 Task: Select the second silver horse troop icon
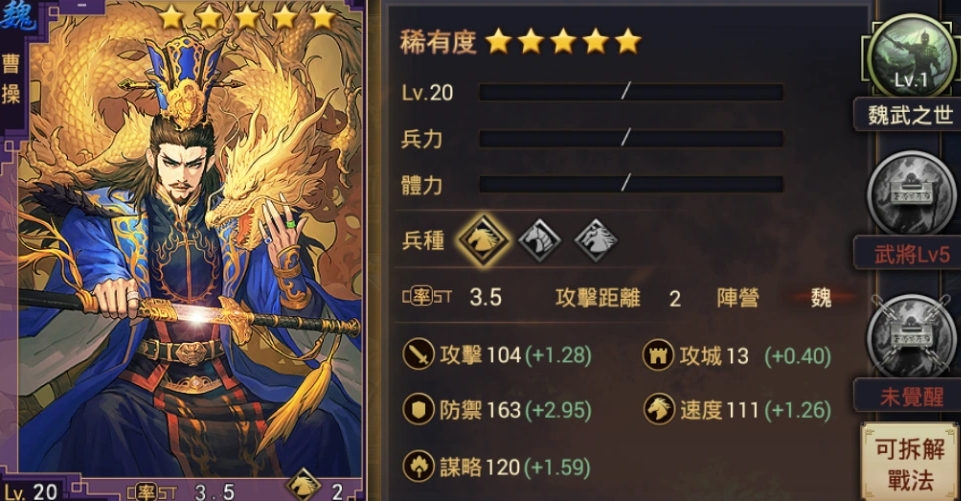click(539, 240)
